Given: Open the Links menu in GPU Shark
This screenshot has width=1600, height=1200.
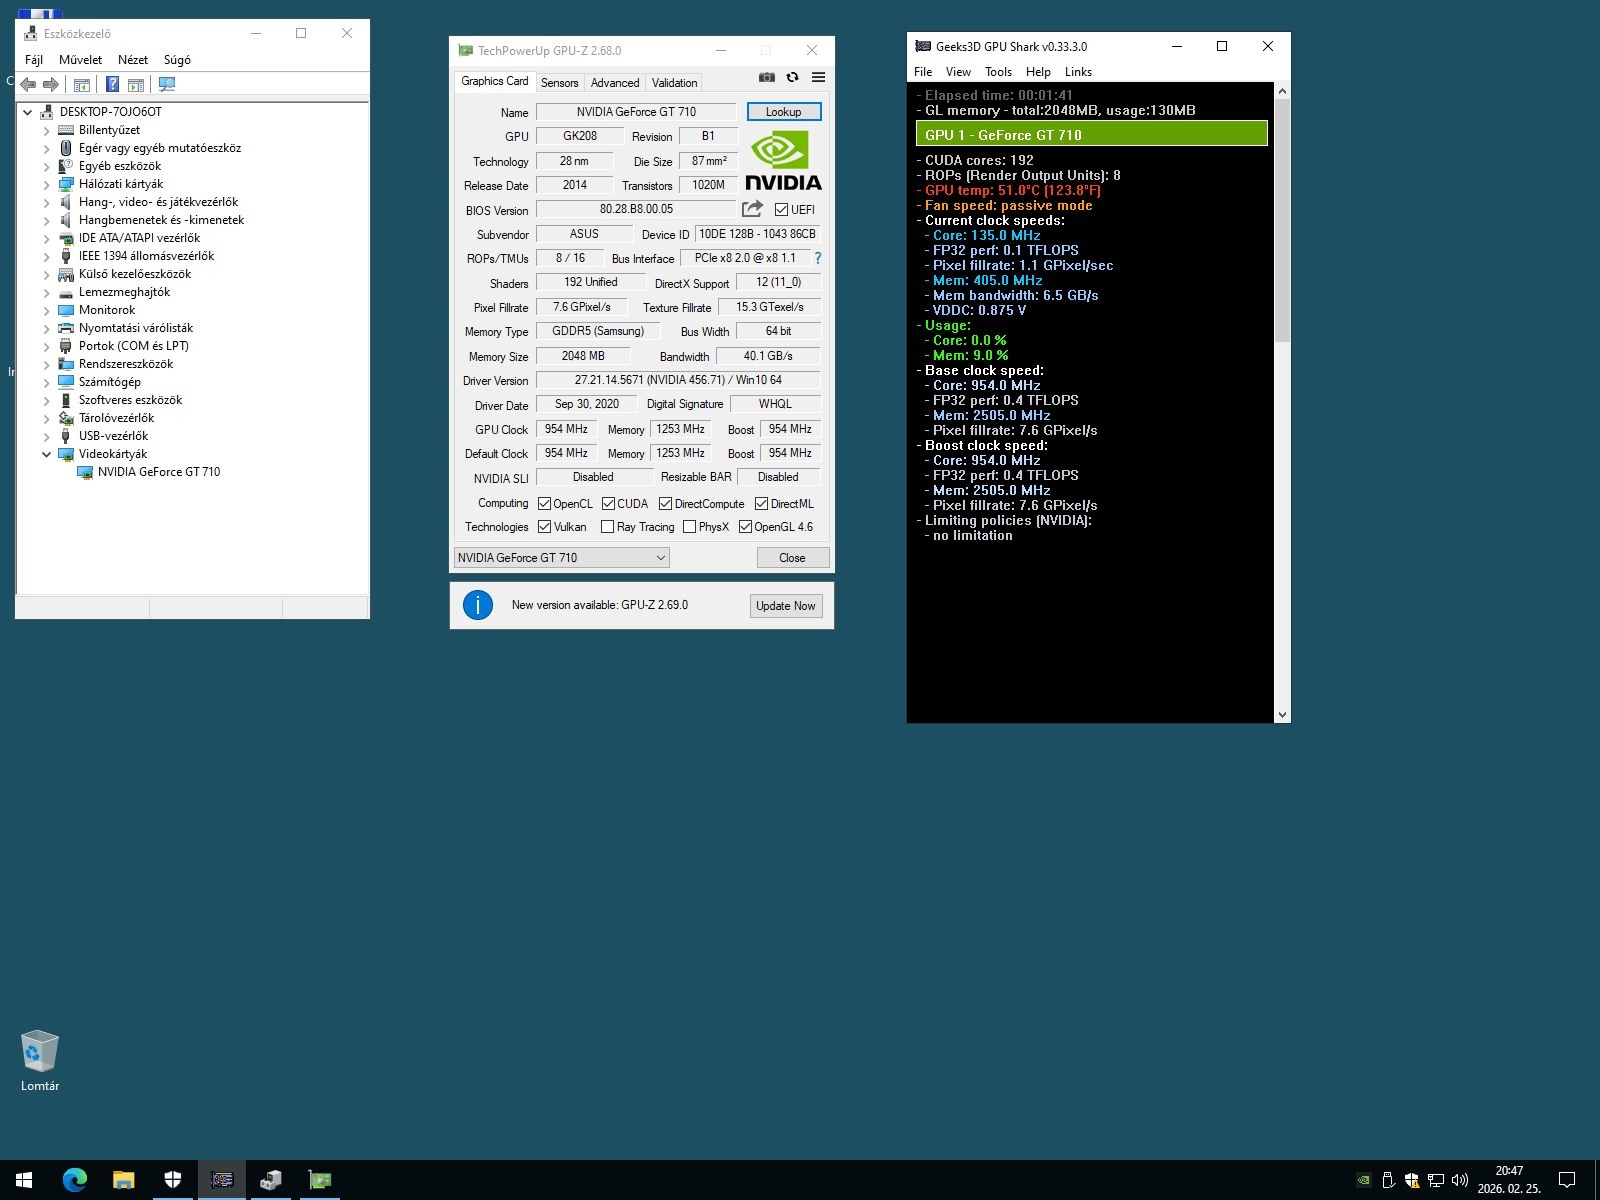Looking at the screenshot, I should pyautogui.click(x=1078, y=72).
